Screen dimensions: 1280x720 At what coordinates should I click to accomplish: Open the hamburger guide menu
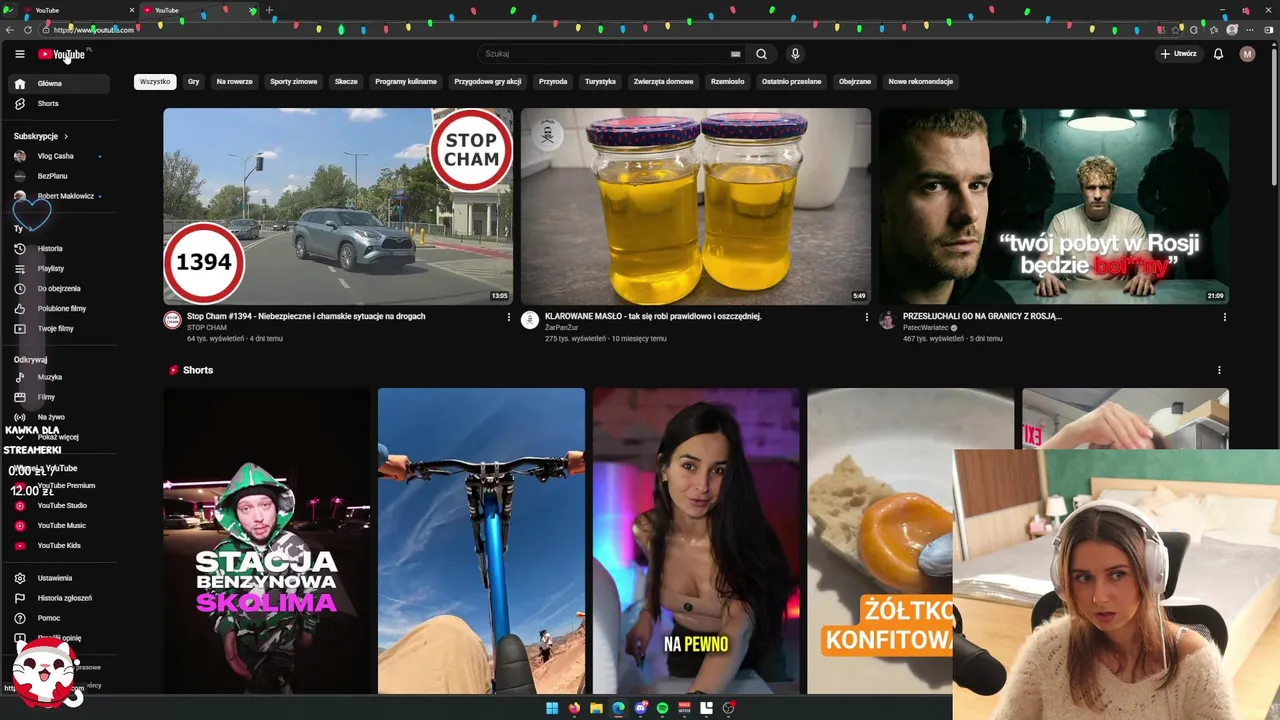point(19,54)
